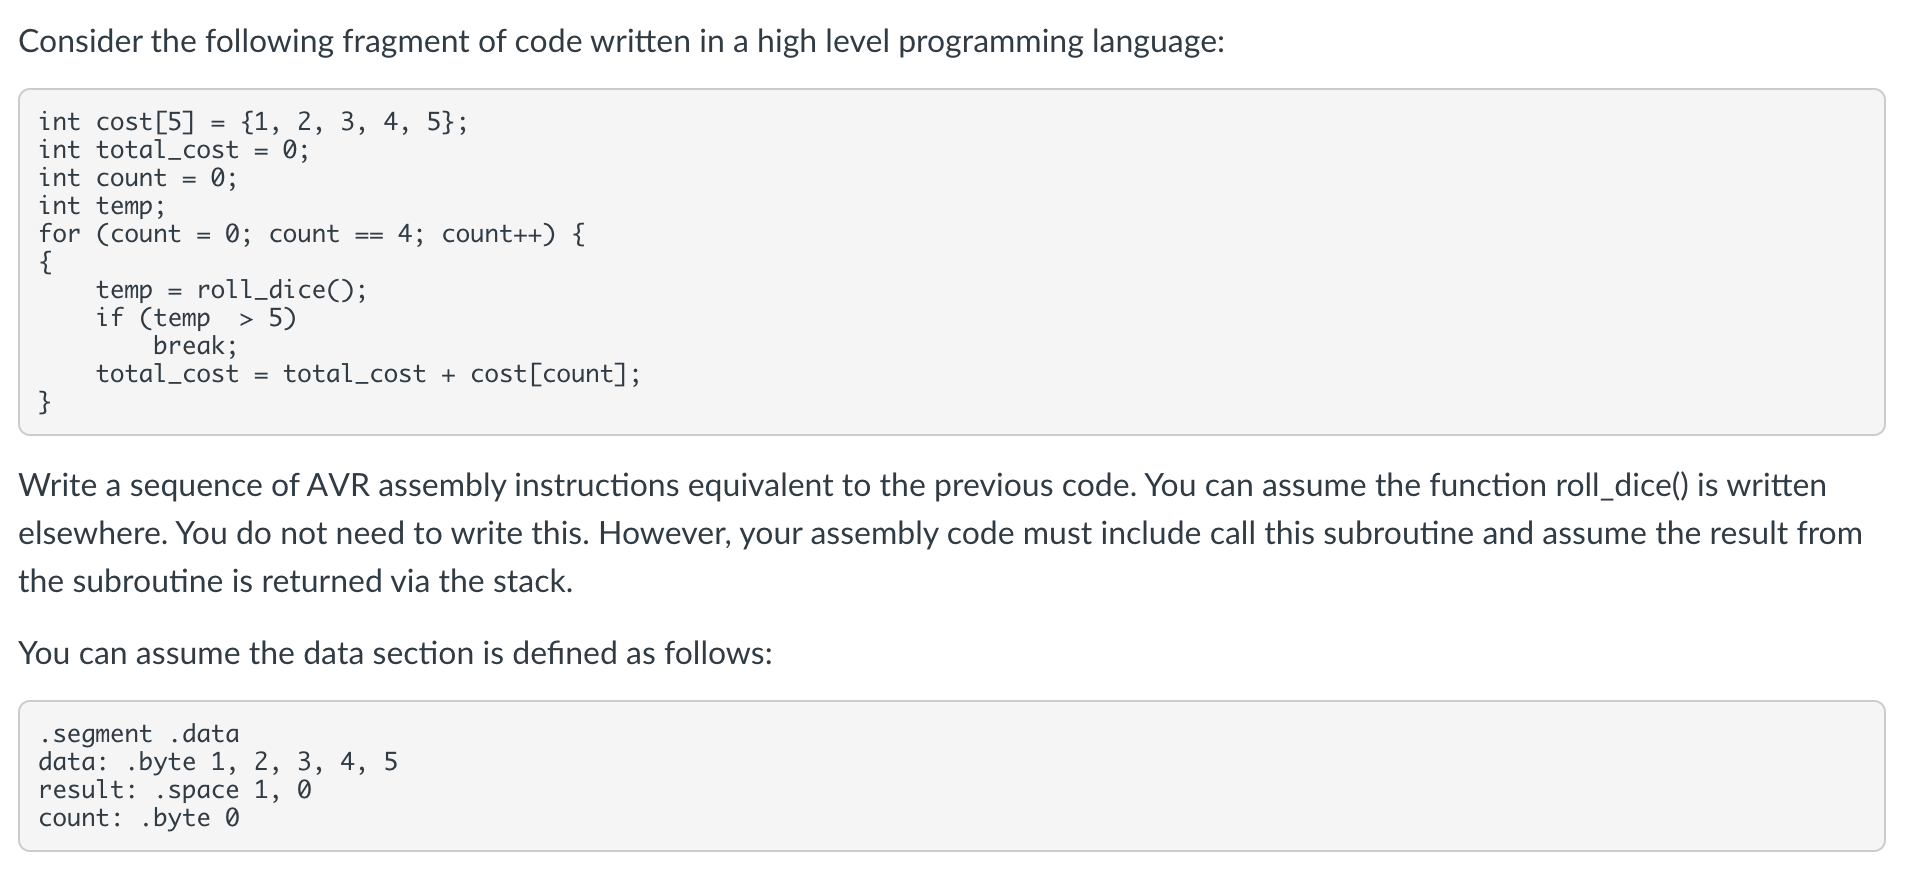
Task: Click the 'int cost[5]' array declaration line
Action: [252, 122]
